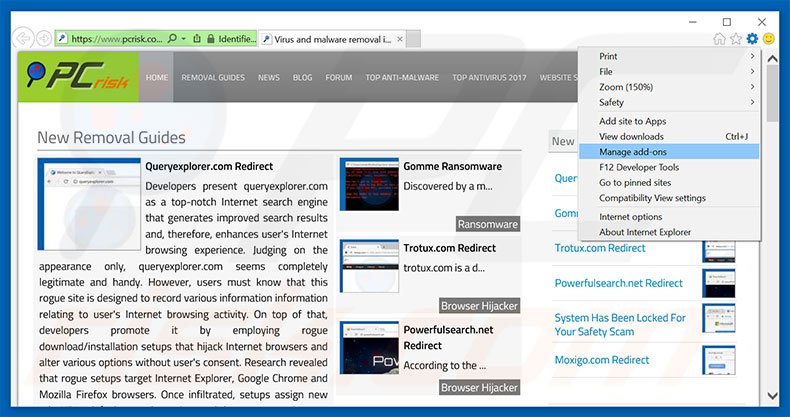Expand the Print submenu
Viewport: 790px width, 417px height.
pos(669,56)
